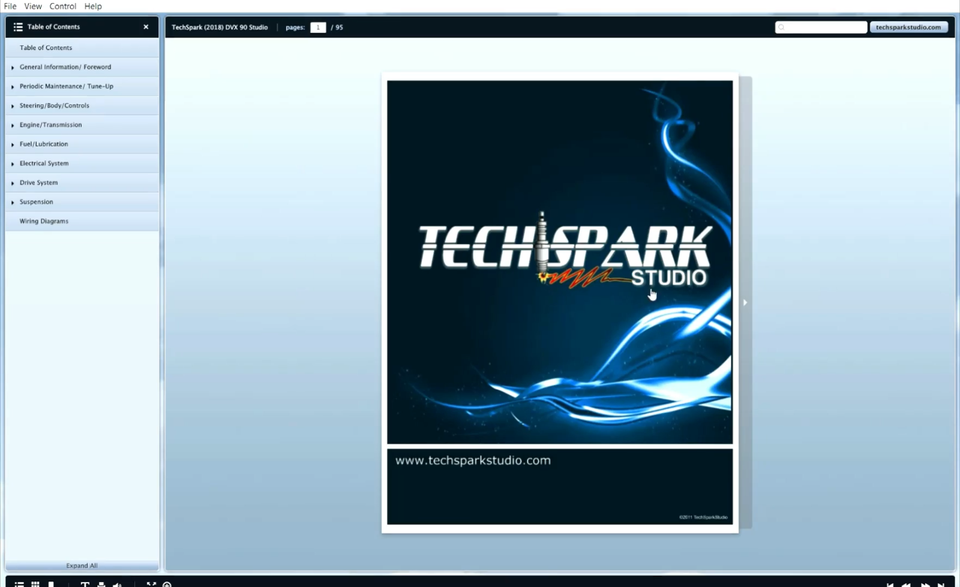The image size is (960, 587).
Task: Click the search field in top bar
Action: 821,28
